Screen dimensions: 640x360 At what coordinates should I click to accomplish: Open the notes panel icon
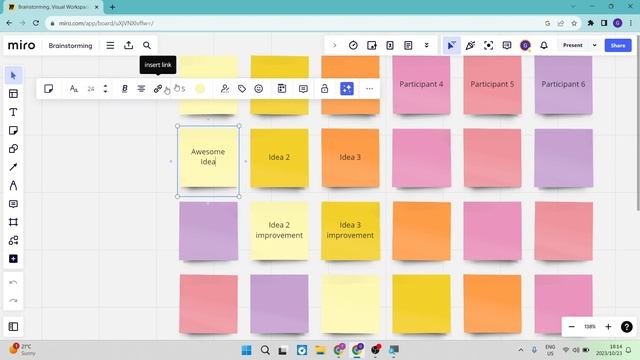408,45
